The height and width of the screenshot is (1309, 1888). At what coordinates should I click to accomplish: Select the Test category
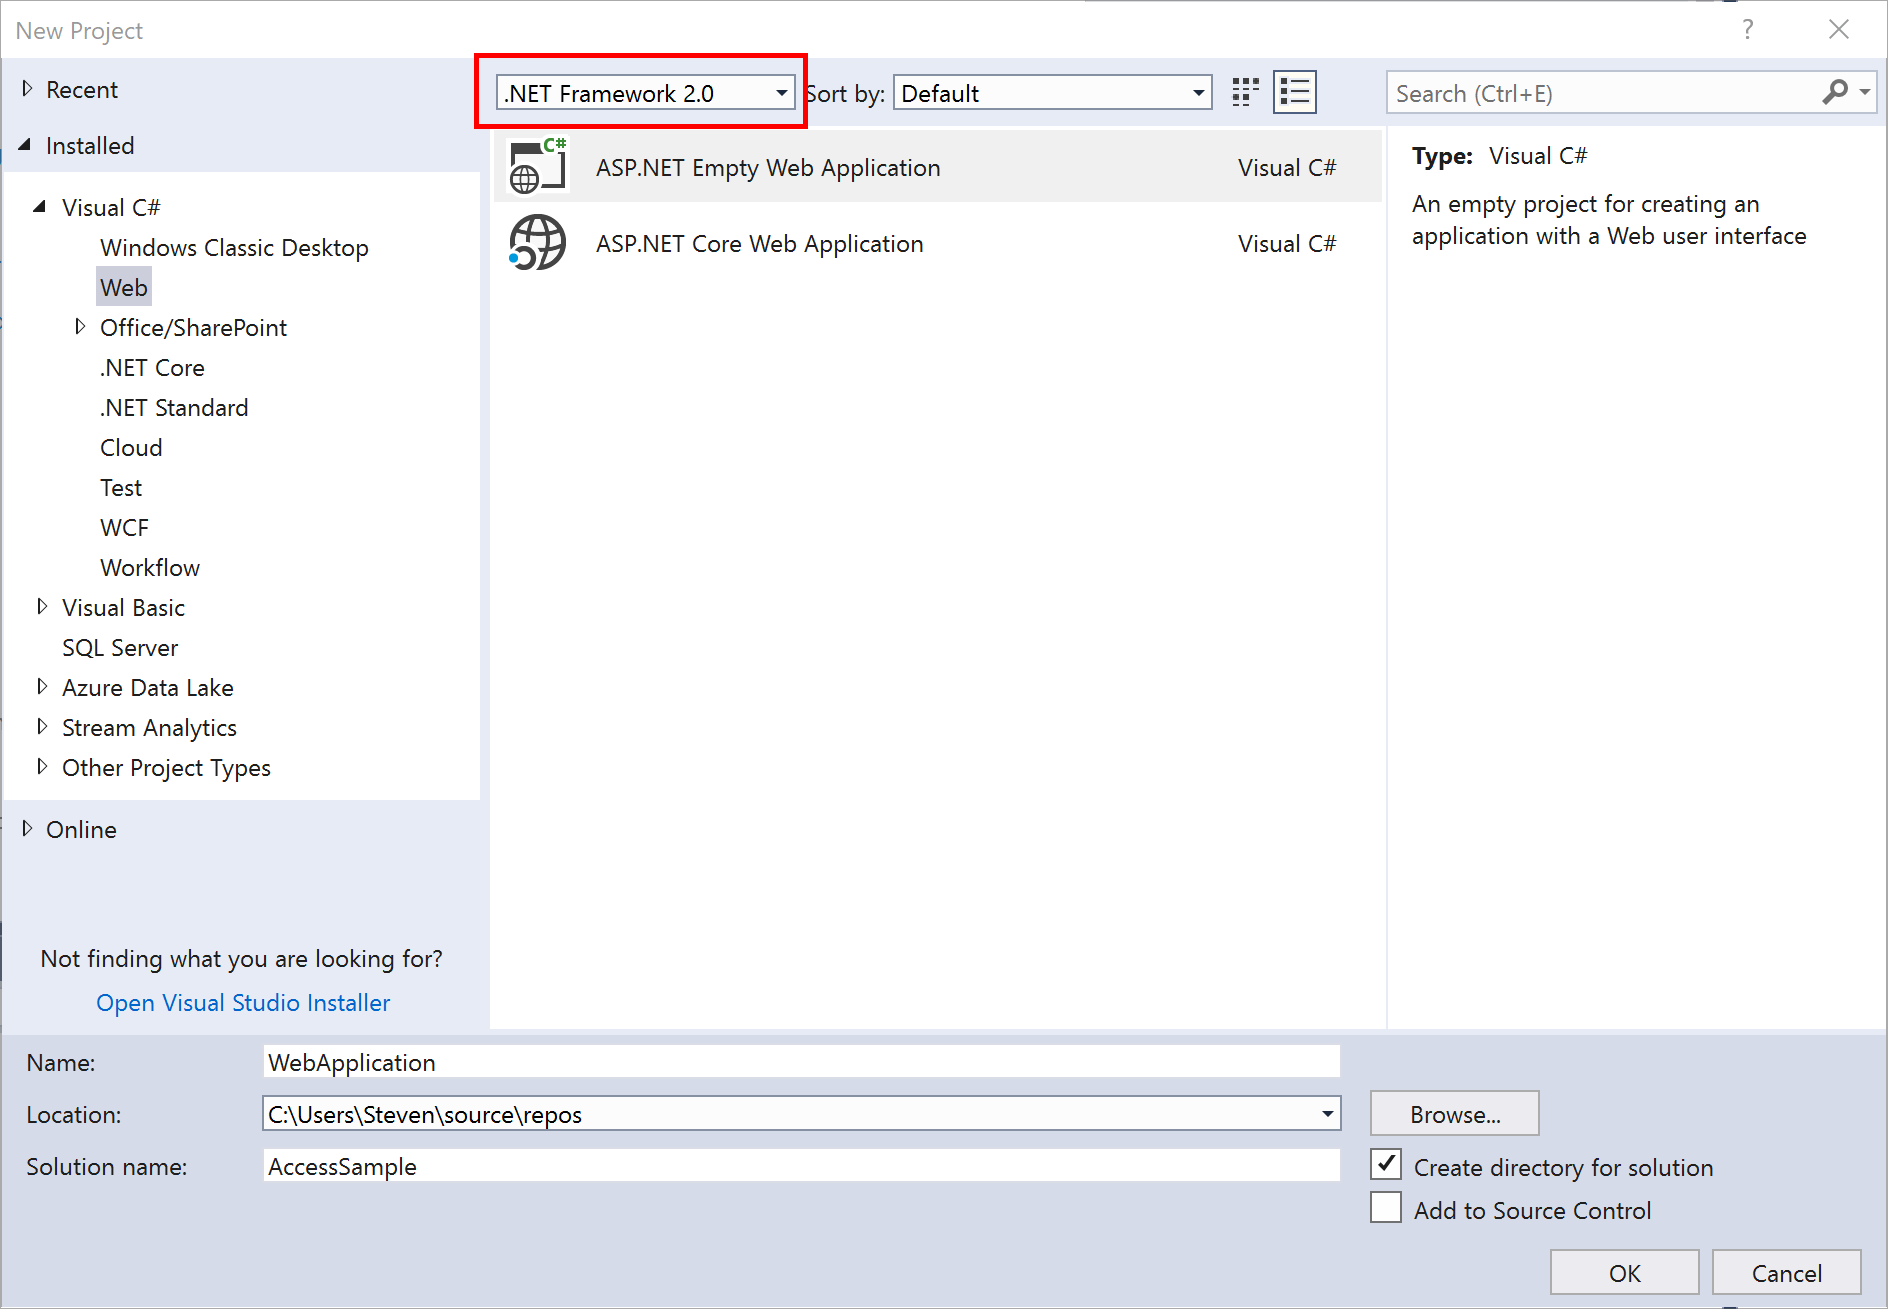click(x=121, y=487)
